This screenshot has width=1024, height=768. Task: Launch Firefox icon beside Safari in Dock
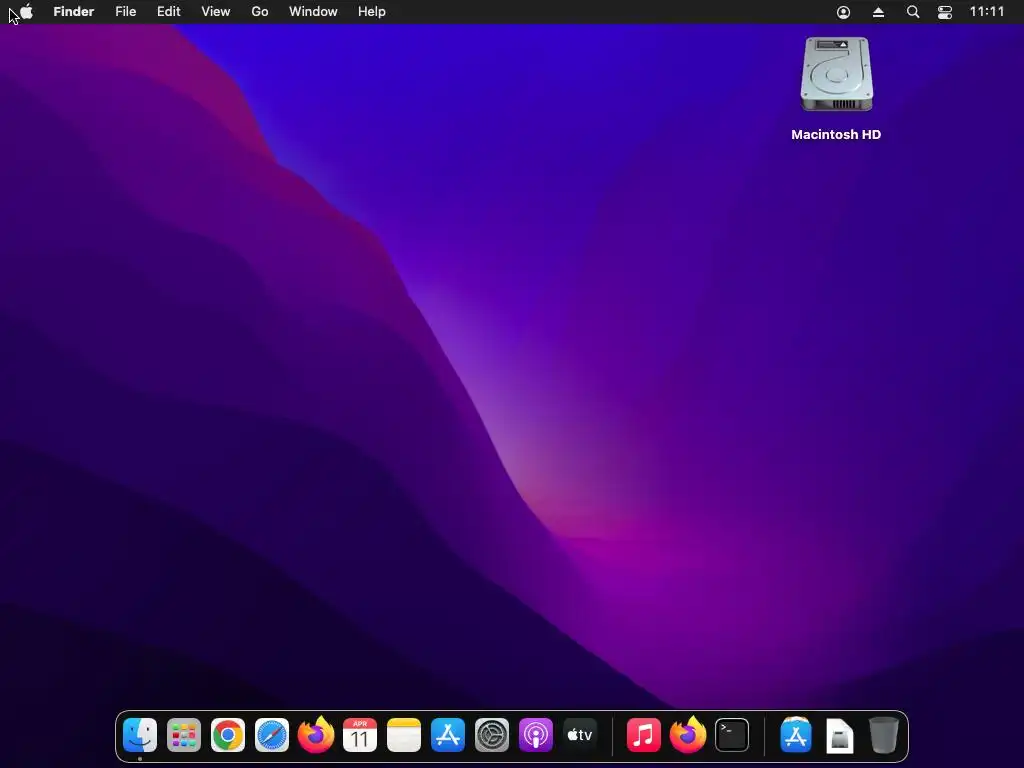coord(316,735)
